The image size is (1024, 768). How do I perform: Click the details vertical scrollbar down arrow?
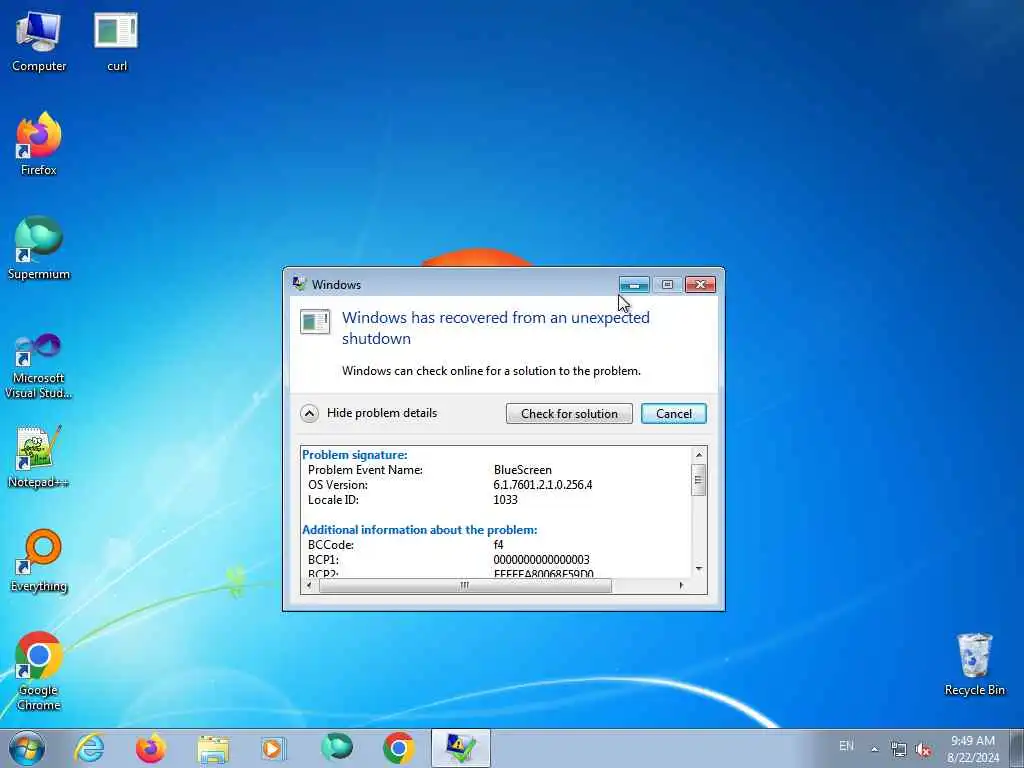tap(699, 569)
